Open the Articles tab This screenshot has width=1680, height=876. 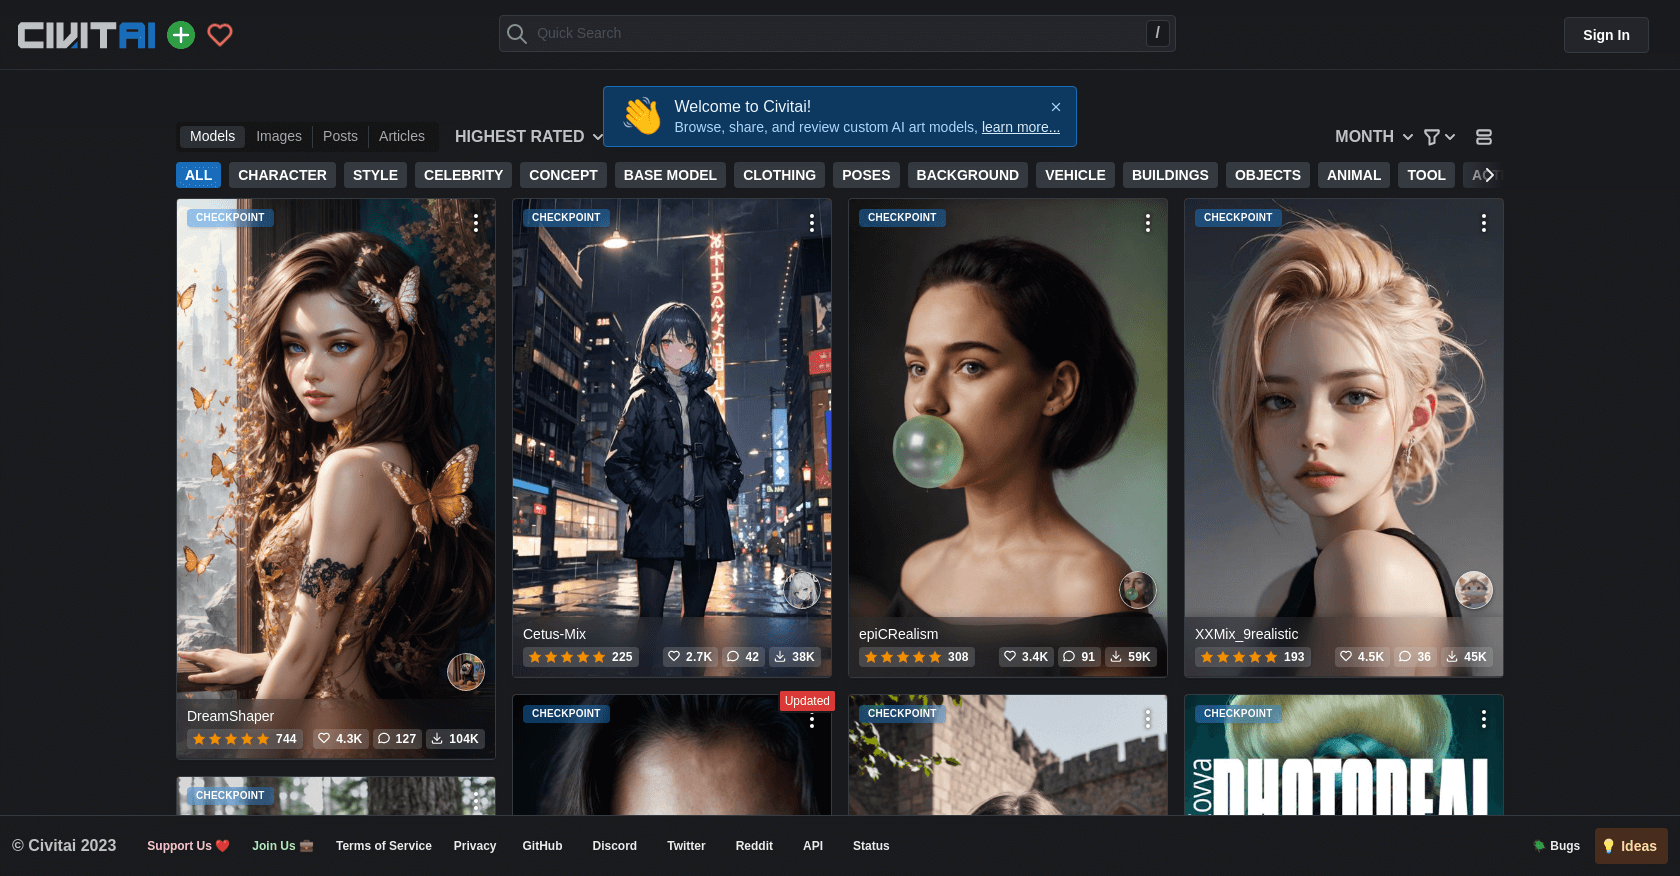click(x=401, y=136)
